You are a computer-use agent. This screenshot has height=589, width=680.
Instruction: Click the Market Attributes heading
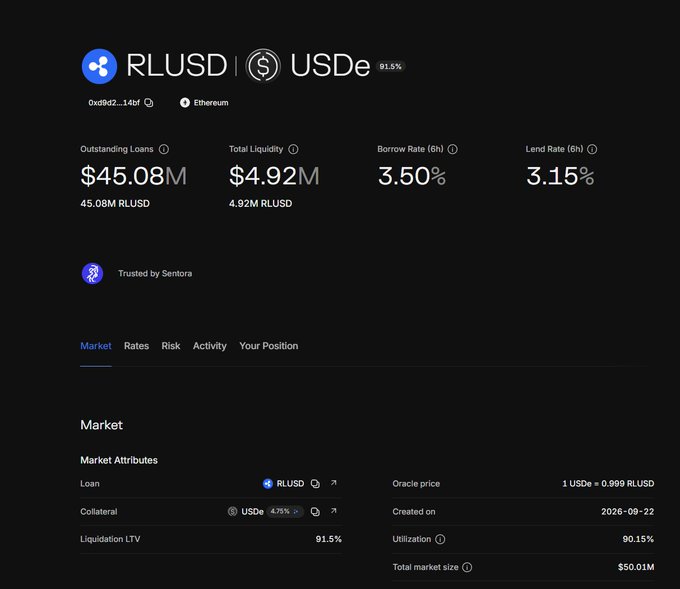click(x=119, y=460)
